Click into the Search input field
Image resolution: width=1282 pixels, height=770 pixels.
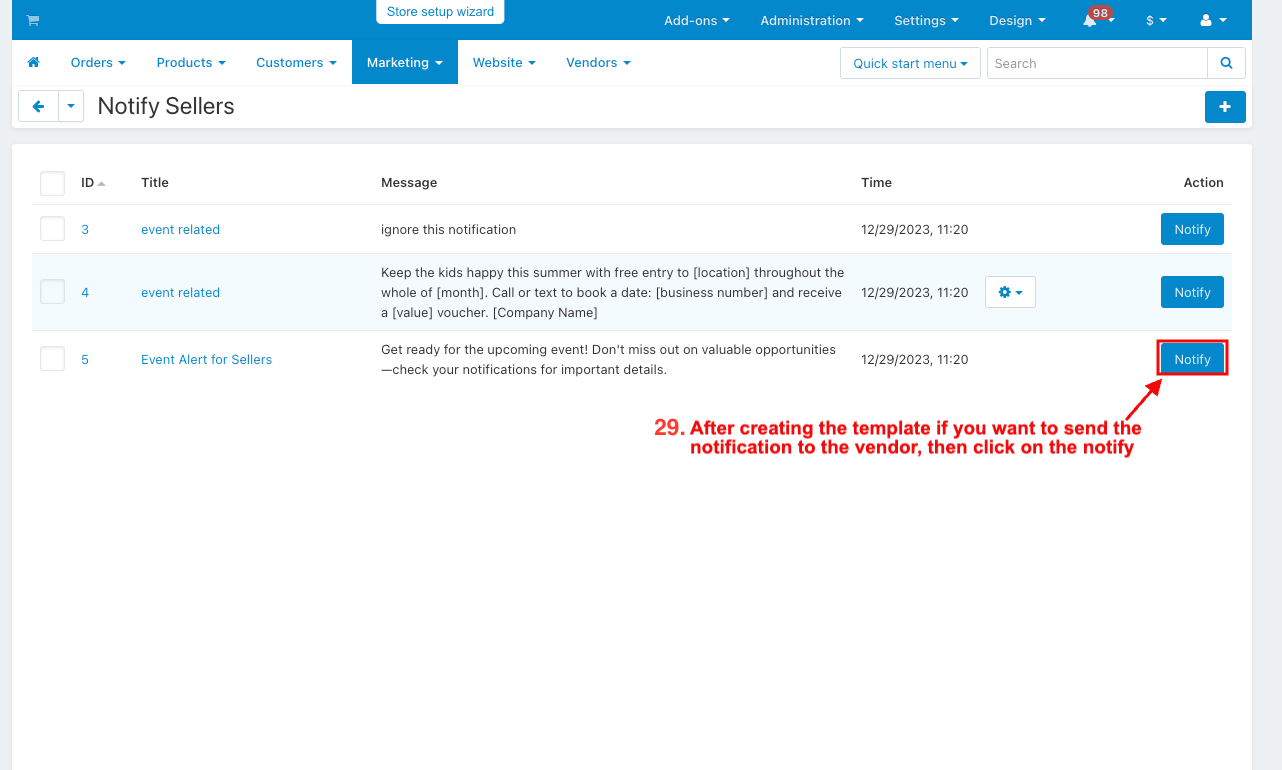(1096, 63)
